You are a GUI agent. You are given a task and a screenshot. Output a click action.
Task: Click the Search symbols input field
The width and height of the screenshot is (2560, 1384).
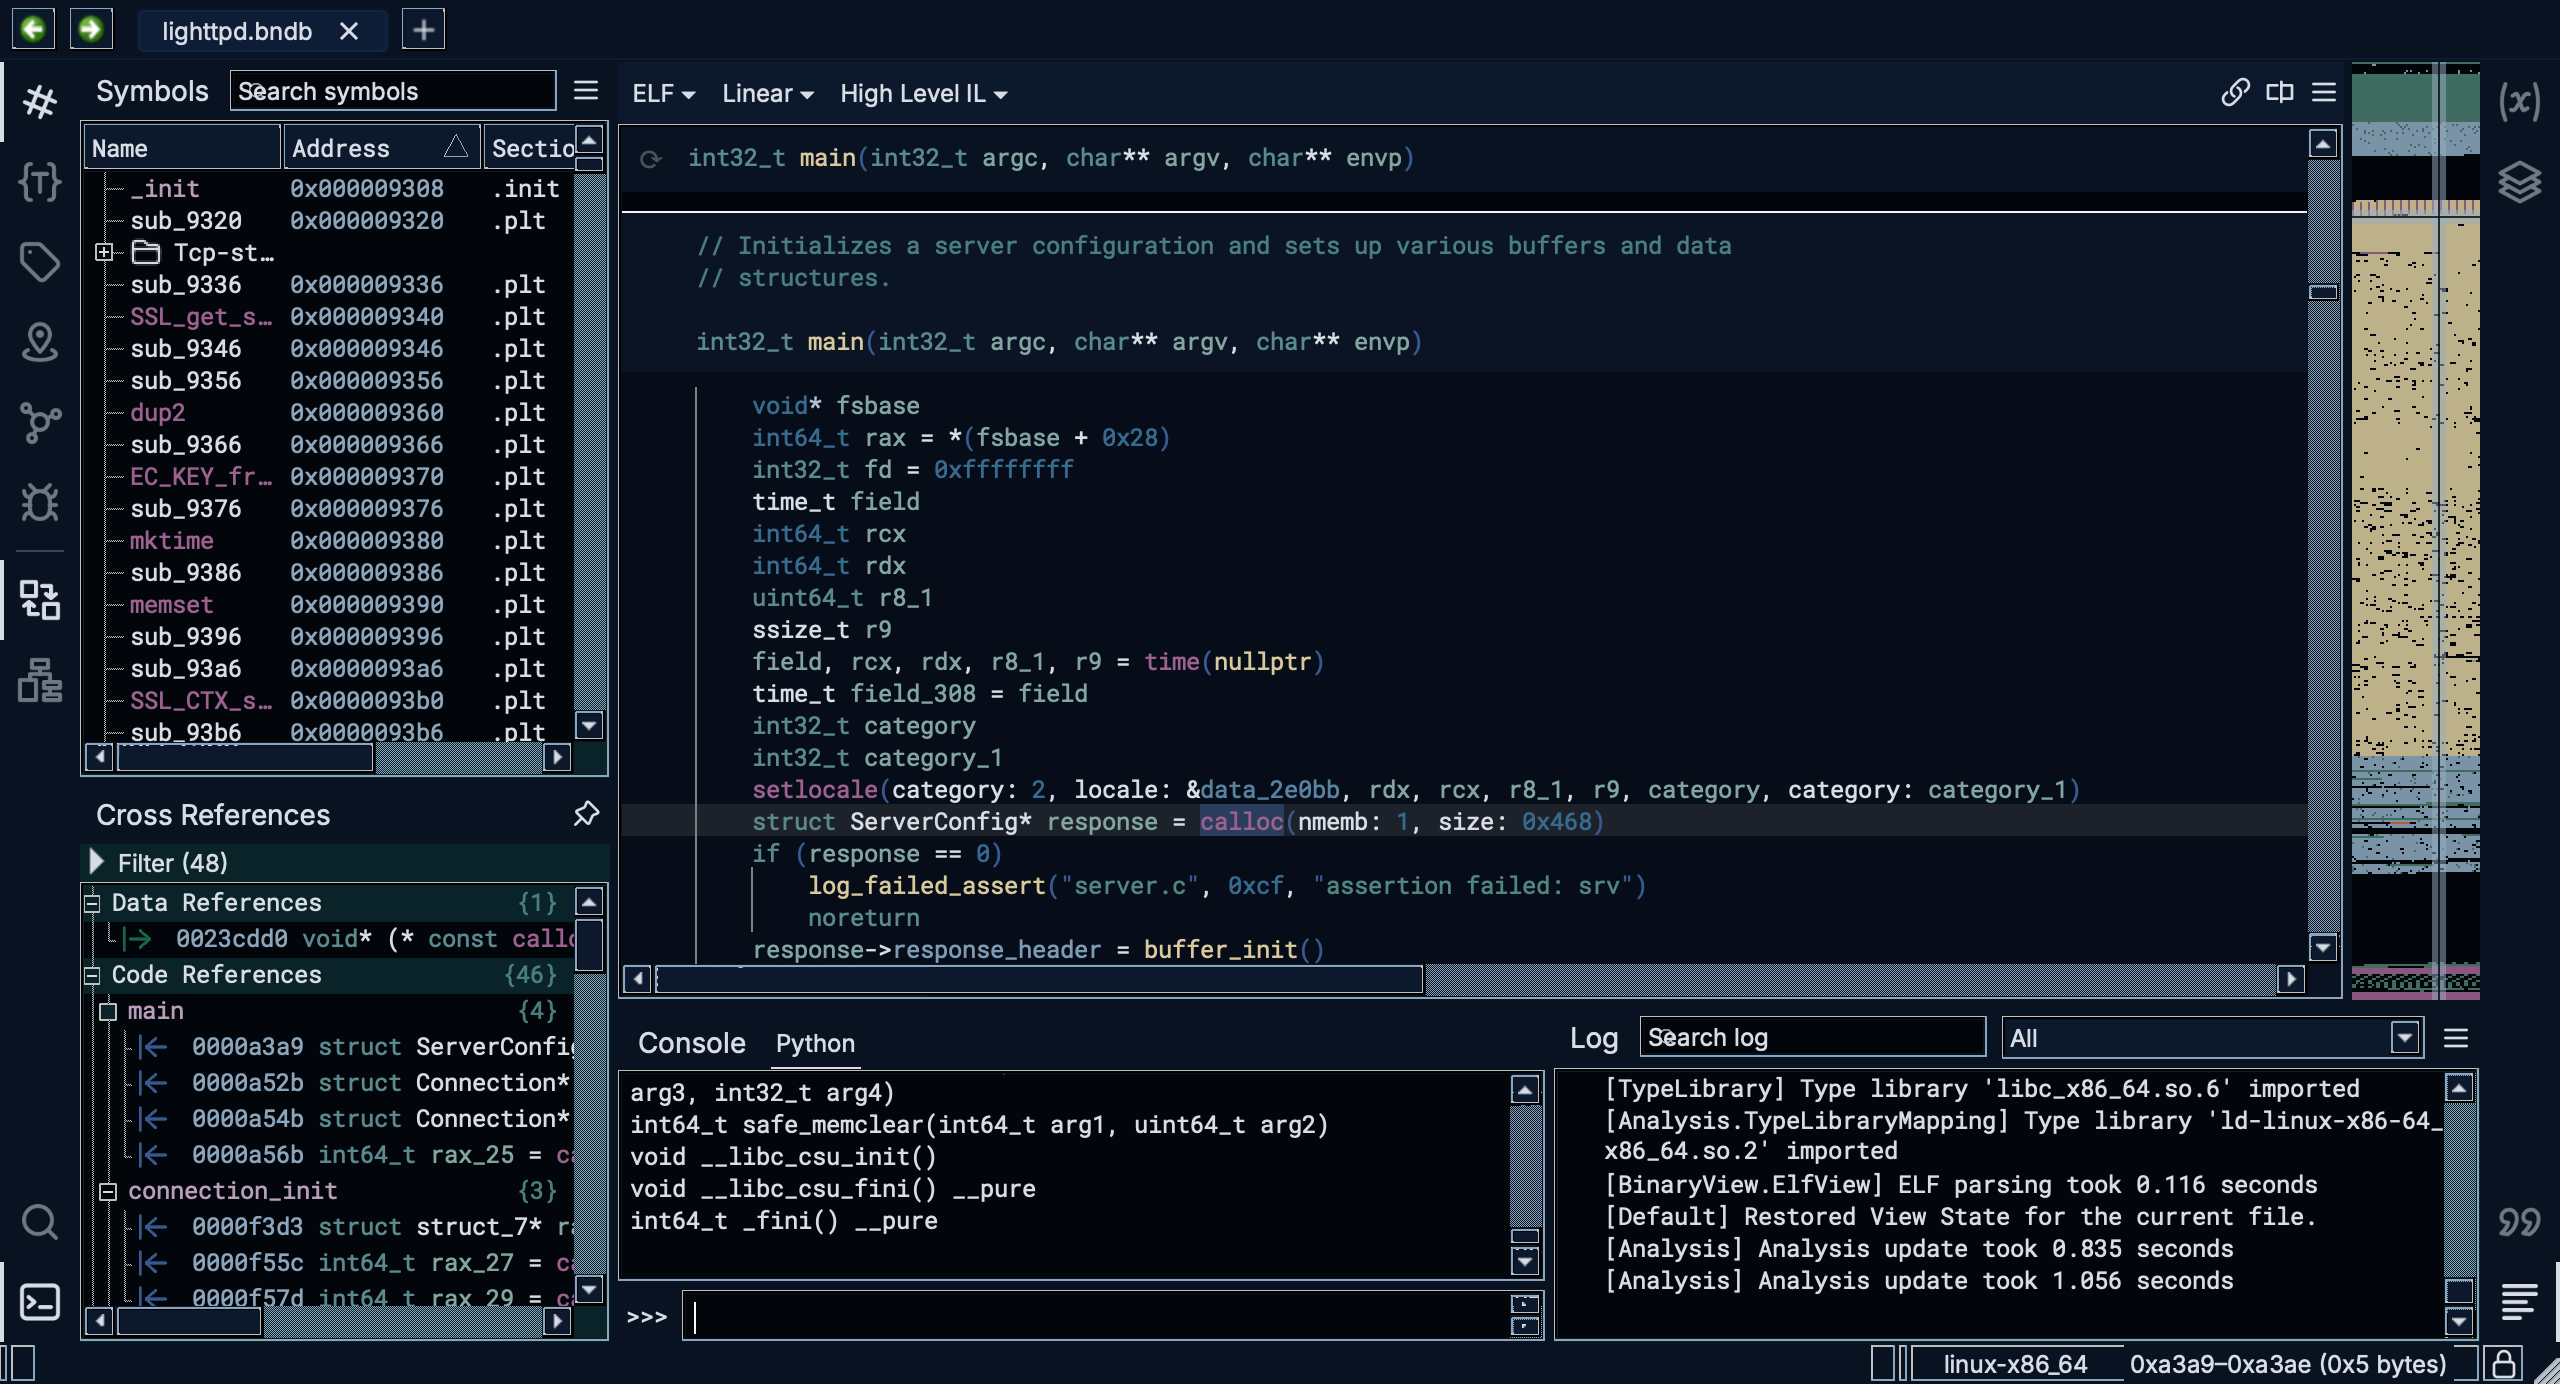pos(392,91)
